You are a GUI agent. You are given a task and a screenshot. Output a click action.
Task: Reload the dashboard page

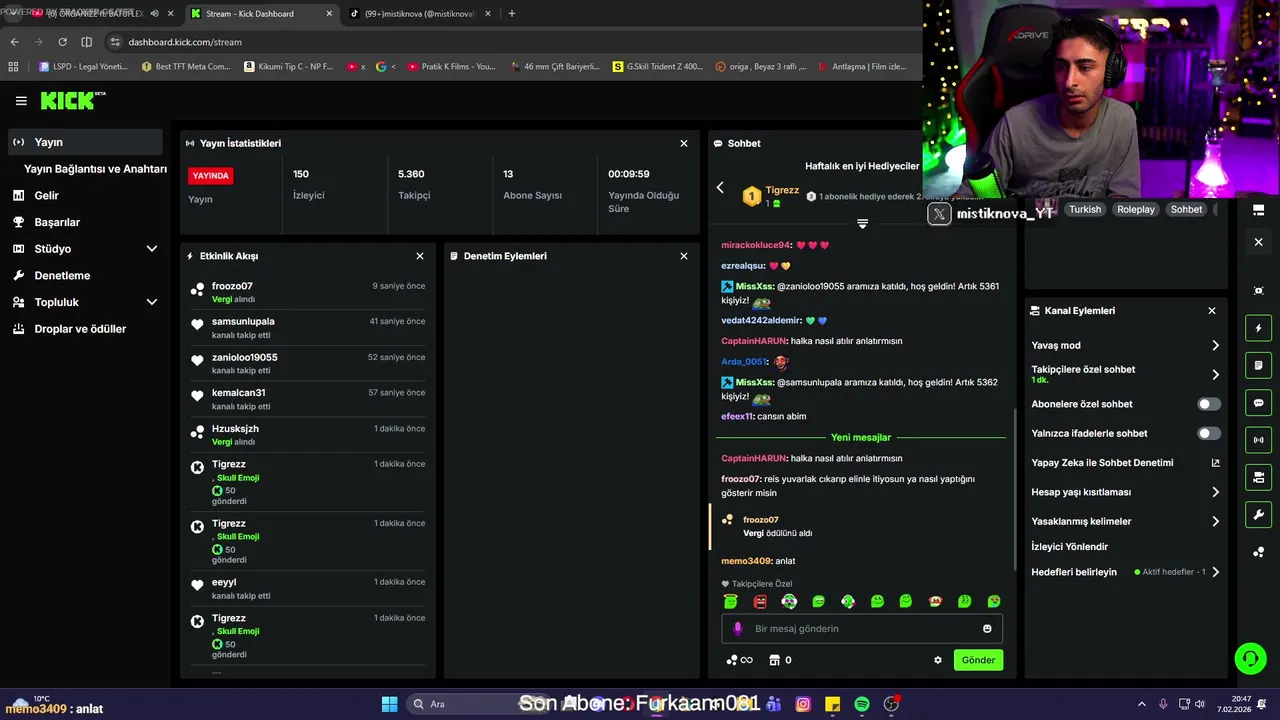point(62,42)
